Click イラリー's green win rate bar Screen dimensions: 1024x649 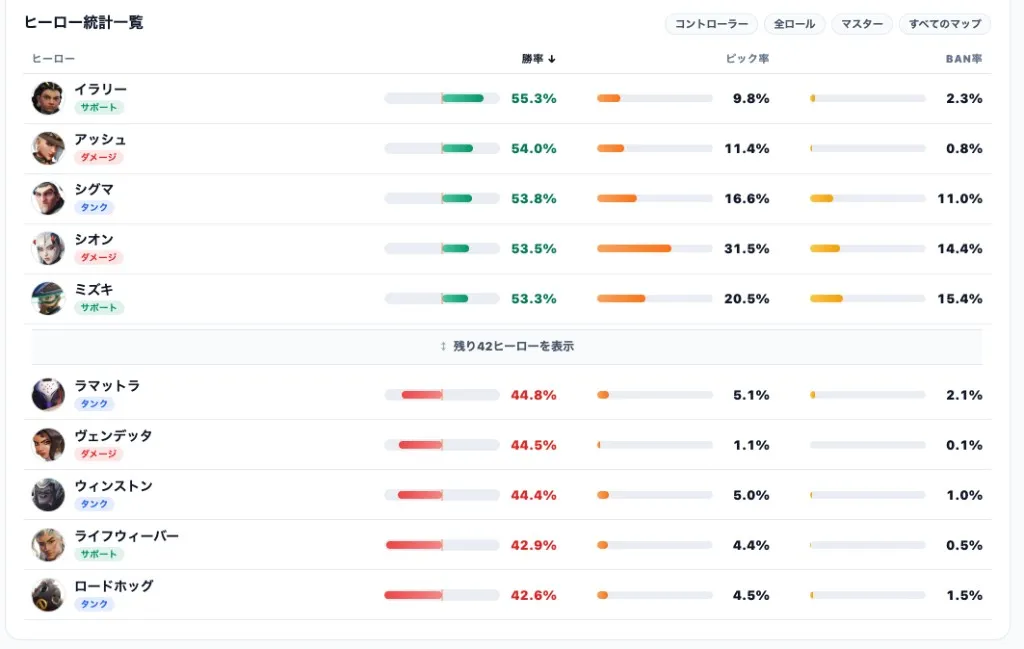[x=463, y=99]
